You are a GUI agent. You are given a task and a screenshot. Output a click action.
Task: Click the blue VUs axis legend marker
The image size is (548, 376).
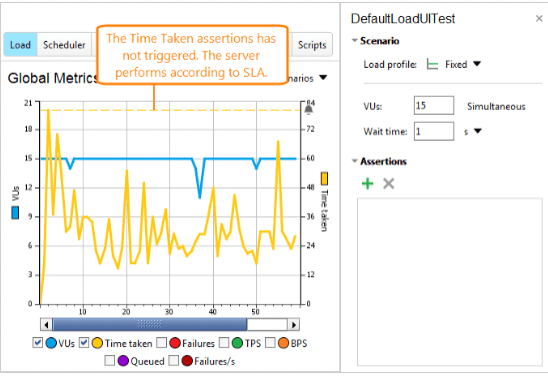(15, 213)
